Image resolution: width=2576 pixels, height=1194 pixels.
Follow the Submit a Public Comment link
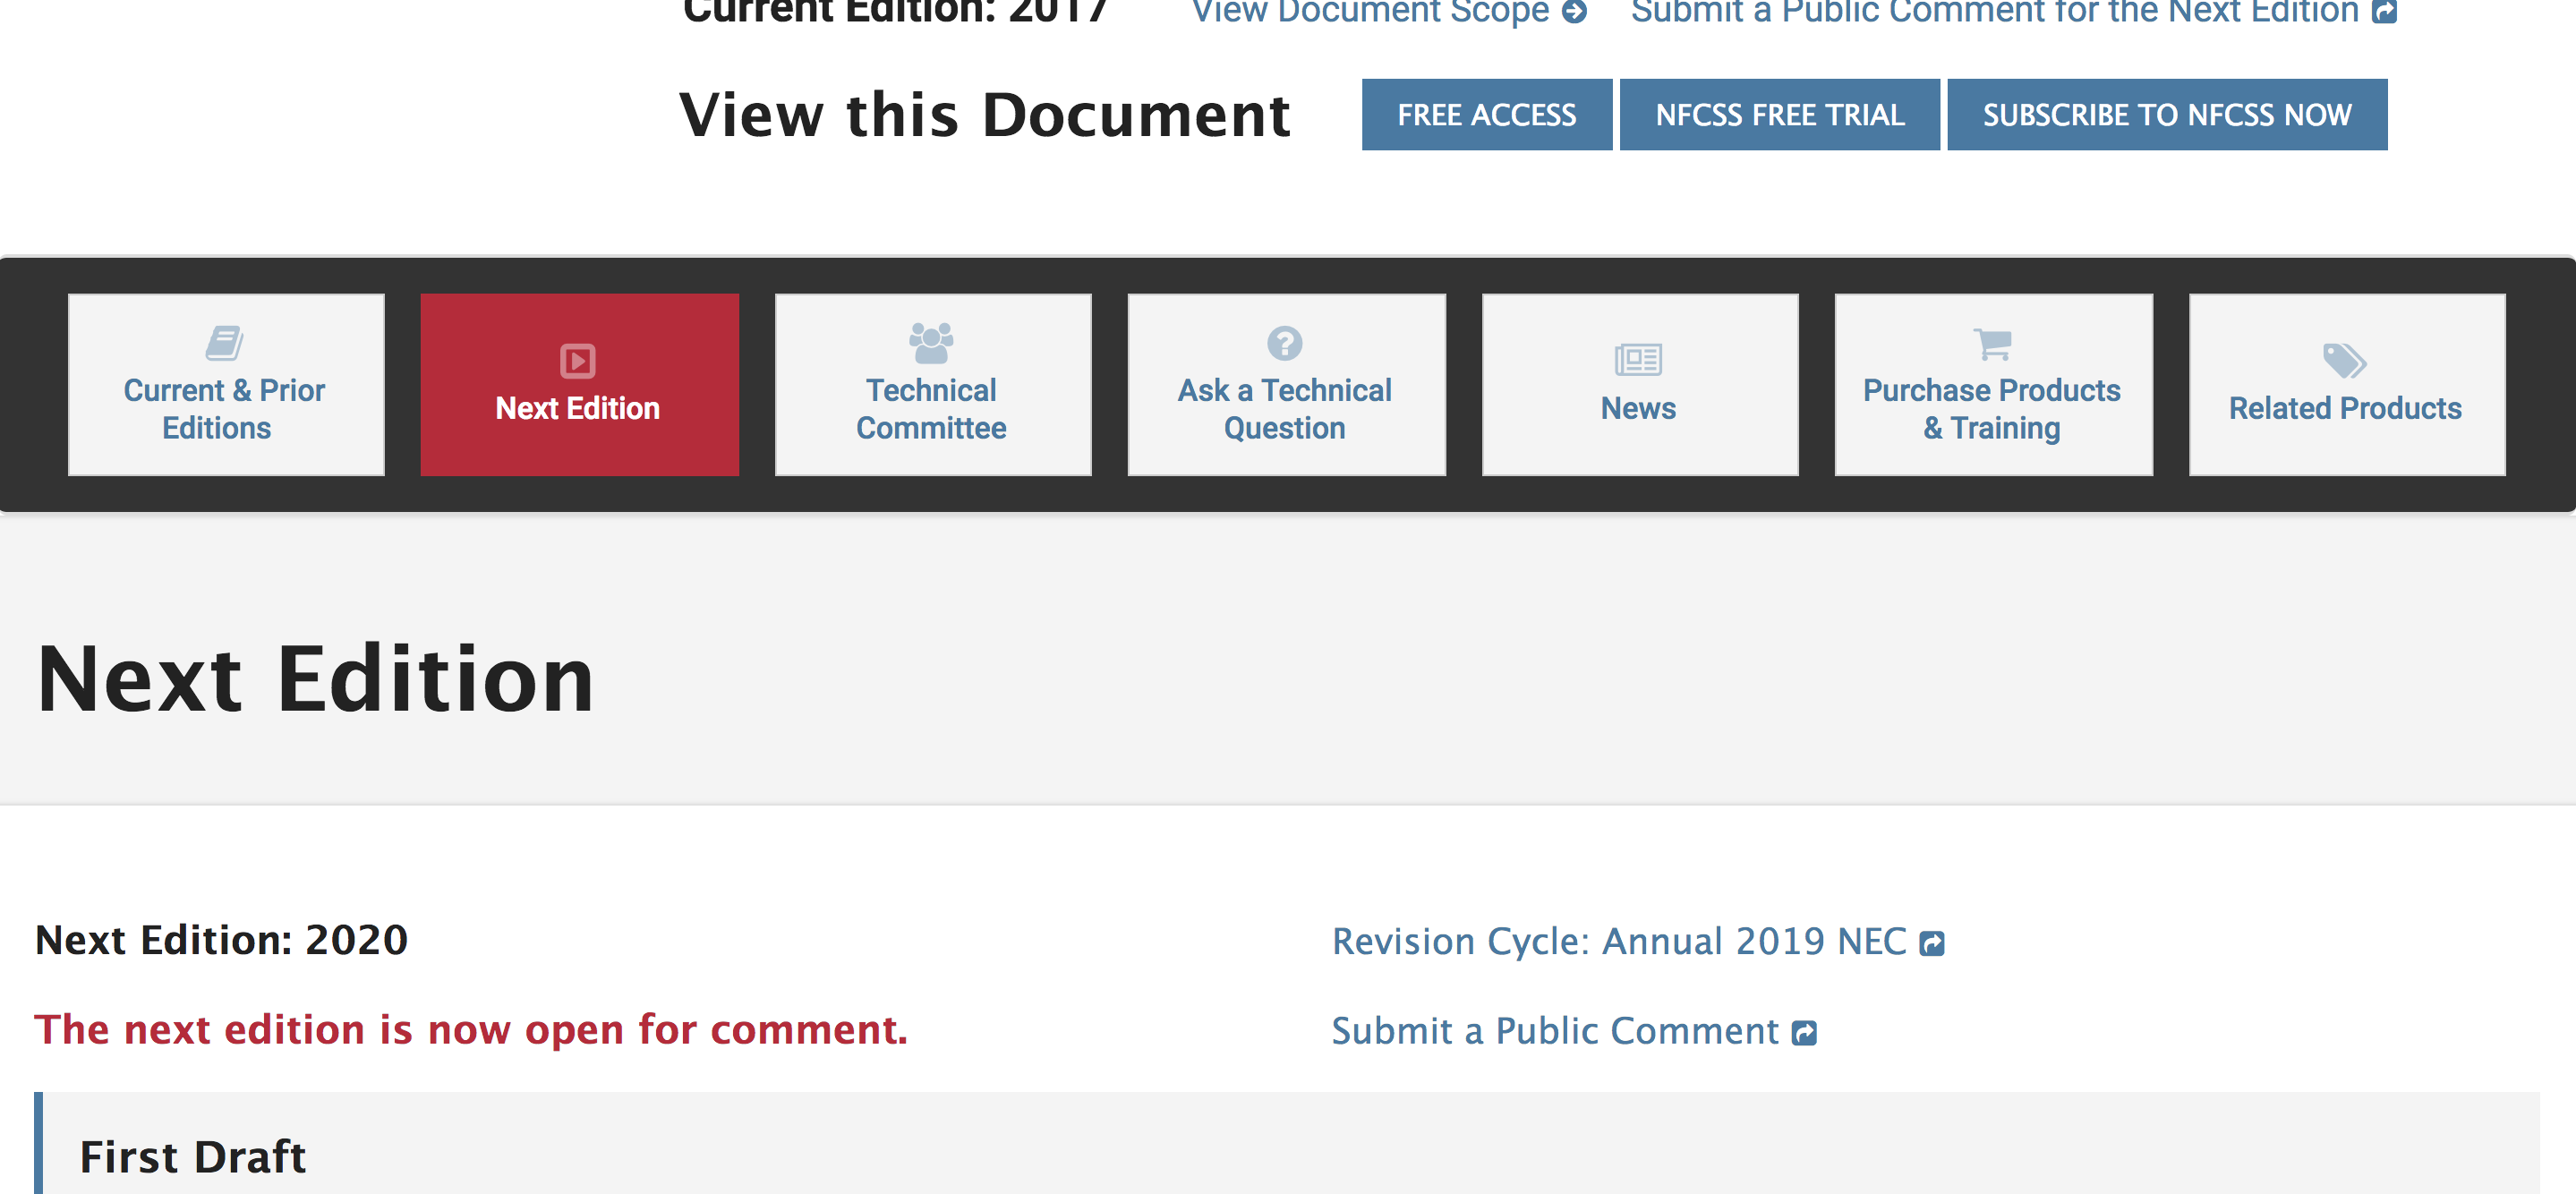(x=1574, y=1031)
